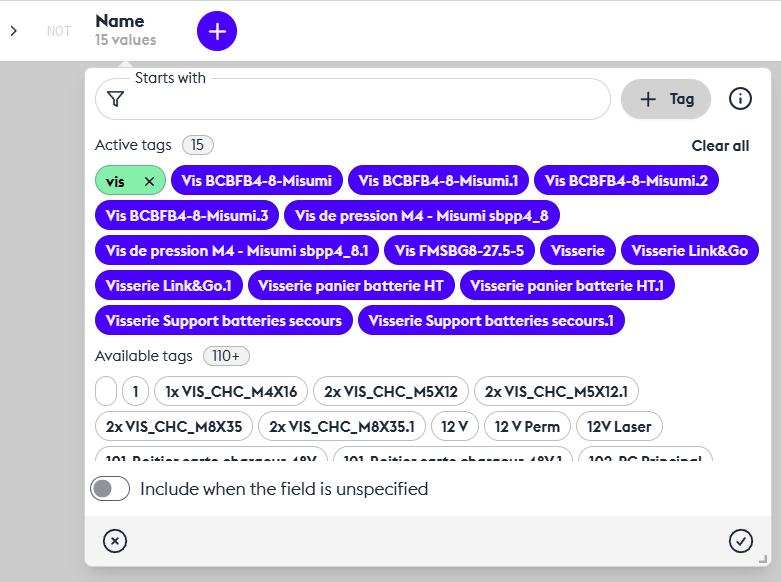The width and height of the screenshot is (781, 582).
Task: Open the Name 15 values filter
Action: [x=125, y=30]
